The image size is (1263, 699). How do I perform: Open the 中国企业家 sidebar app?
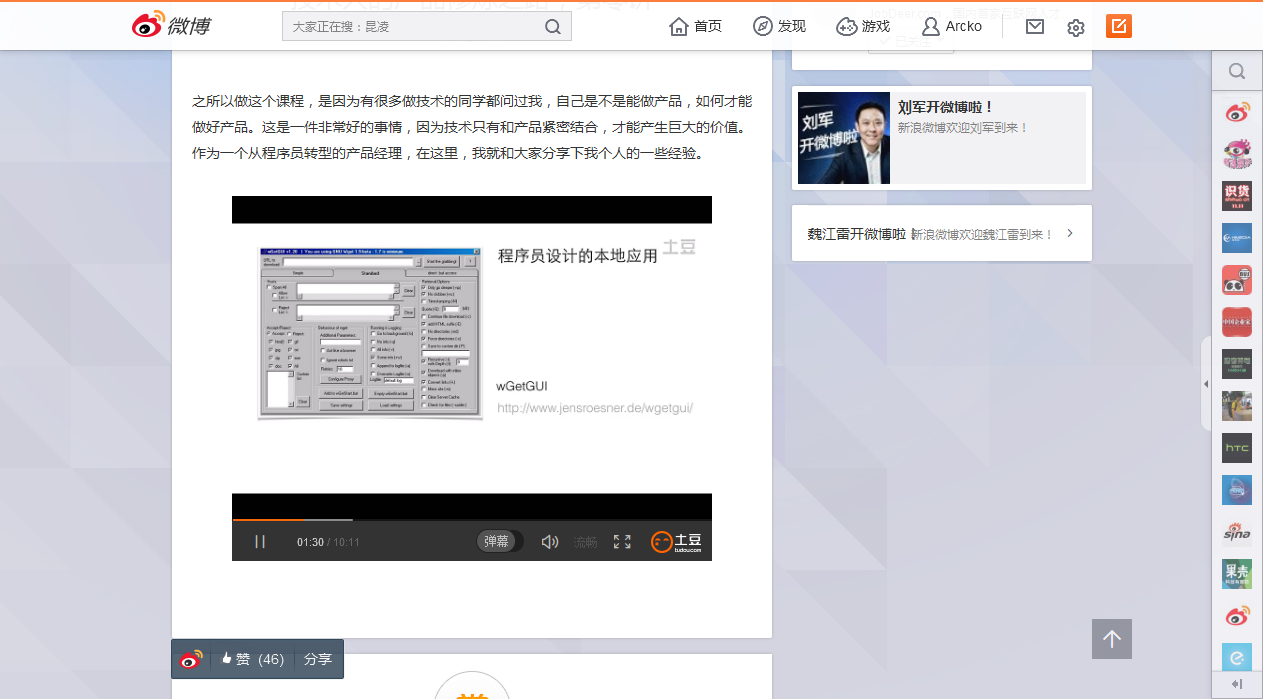(1237, 322)
